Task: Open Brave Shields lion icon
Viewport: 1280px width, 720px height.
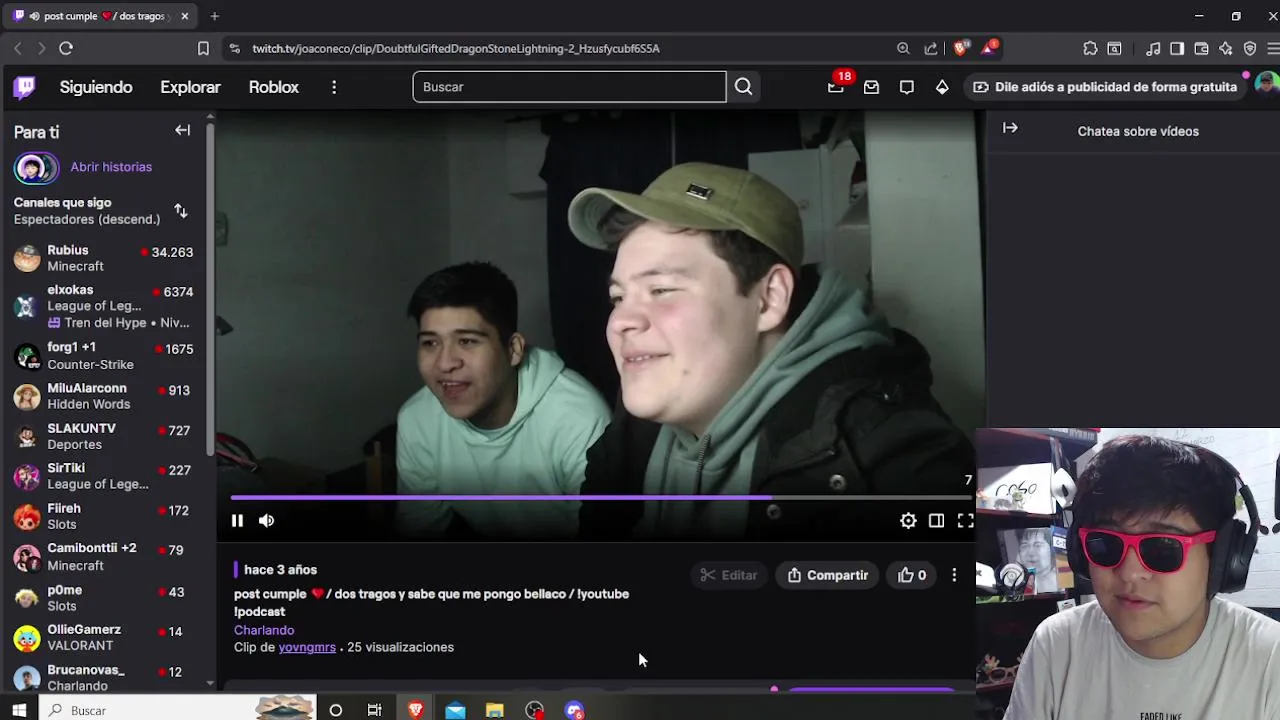Action: point(961,48)
